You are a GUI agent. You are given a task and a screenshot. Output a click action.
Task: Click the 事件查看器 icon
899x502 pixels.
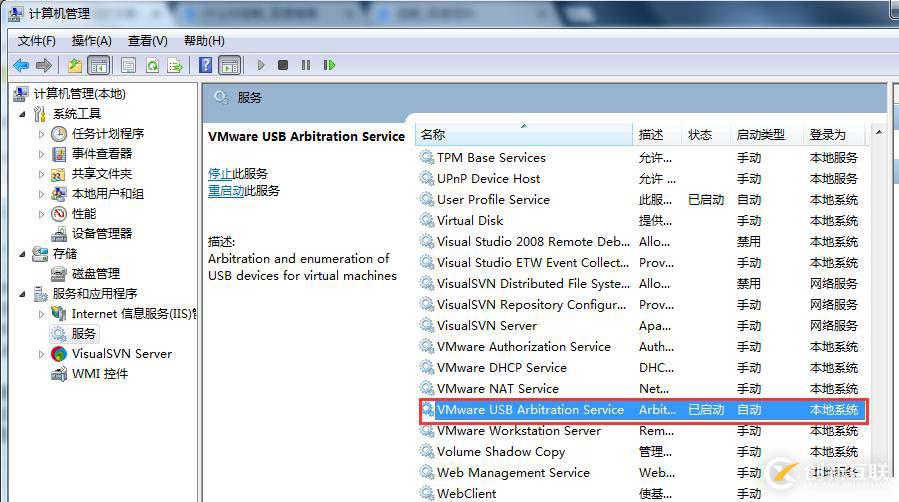[x=59, y=154]
